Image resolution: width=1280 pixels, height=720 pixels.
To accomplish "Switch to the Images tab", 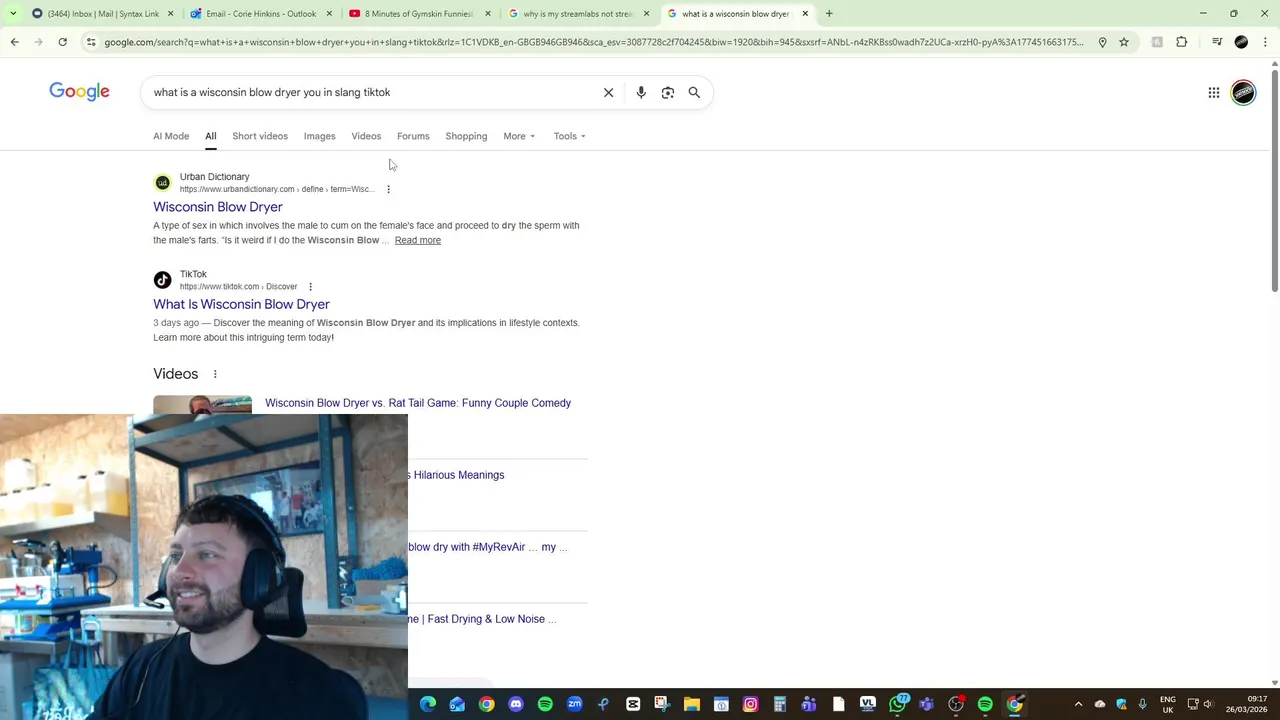I will (x=320, y=136).
